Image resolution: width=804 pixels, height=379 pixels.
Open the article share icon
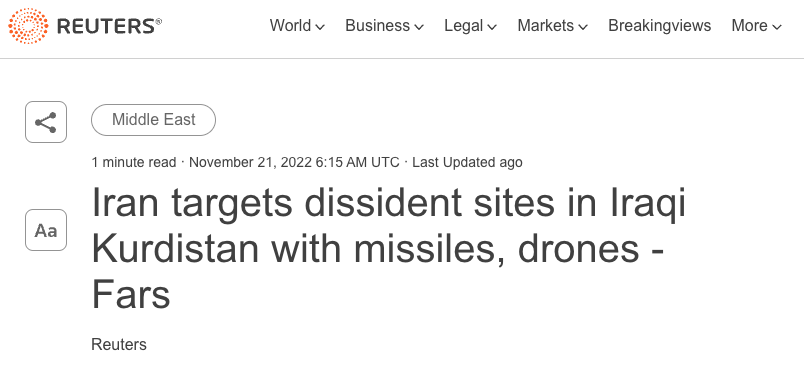(x=46, y=122)
